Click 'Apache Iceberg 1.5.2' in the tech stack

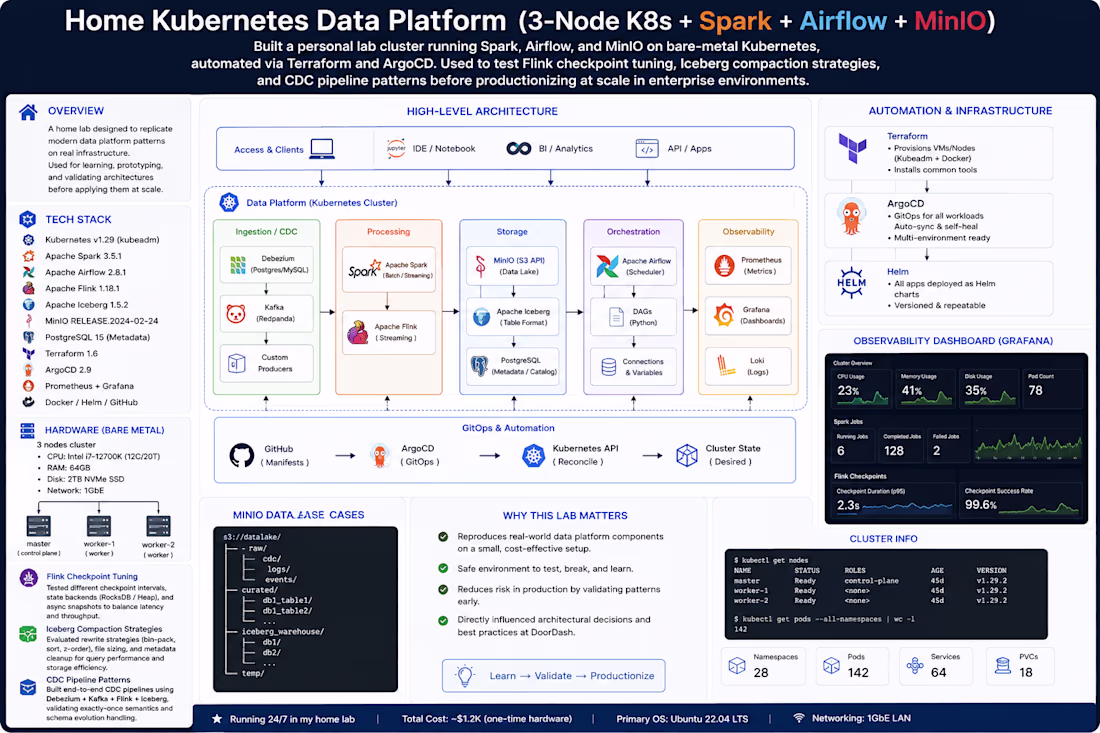click(87, 305)
